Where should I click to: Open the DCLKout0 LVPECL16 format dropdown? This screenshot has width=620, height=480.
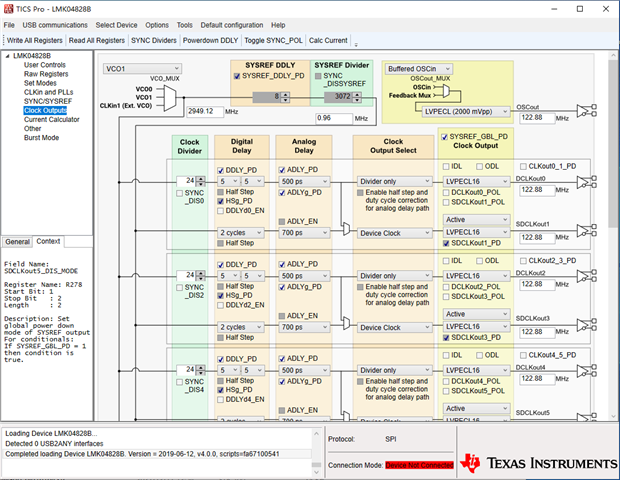click(476, 181)
